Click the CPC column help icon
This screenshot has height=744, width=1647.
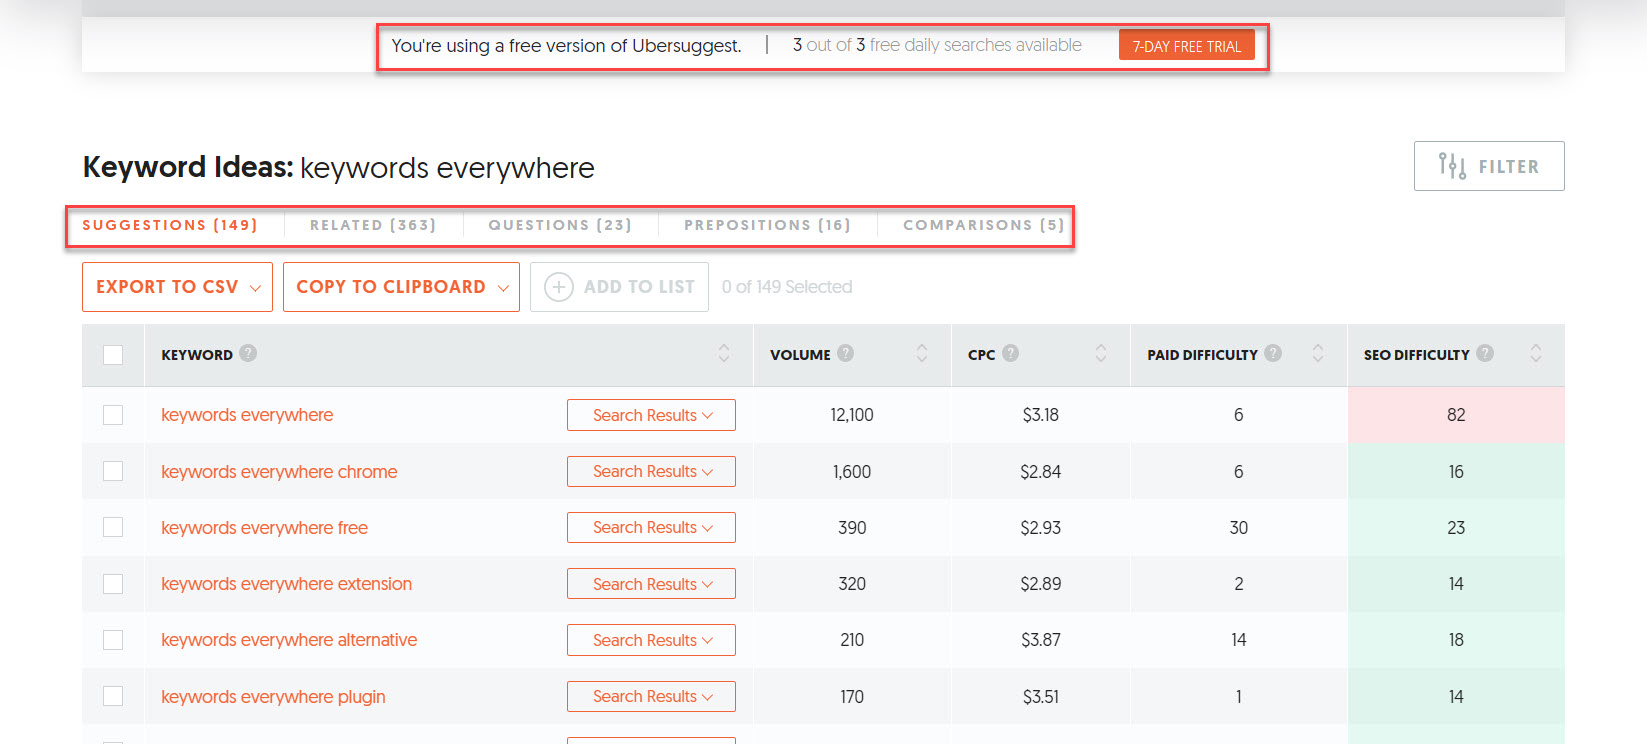click(x=1010, y=353)
